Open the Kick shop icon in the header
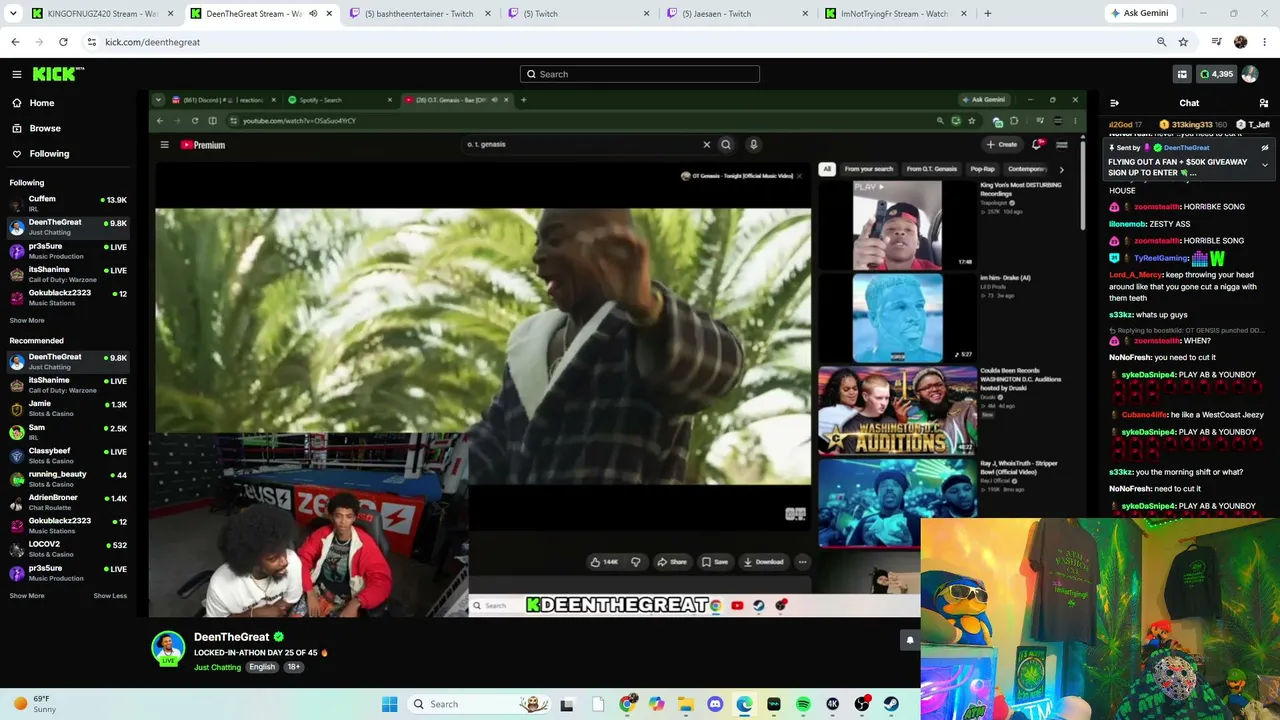This screenshot has width=1280, height=720. (1182, 74)
